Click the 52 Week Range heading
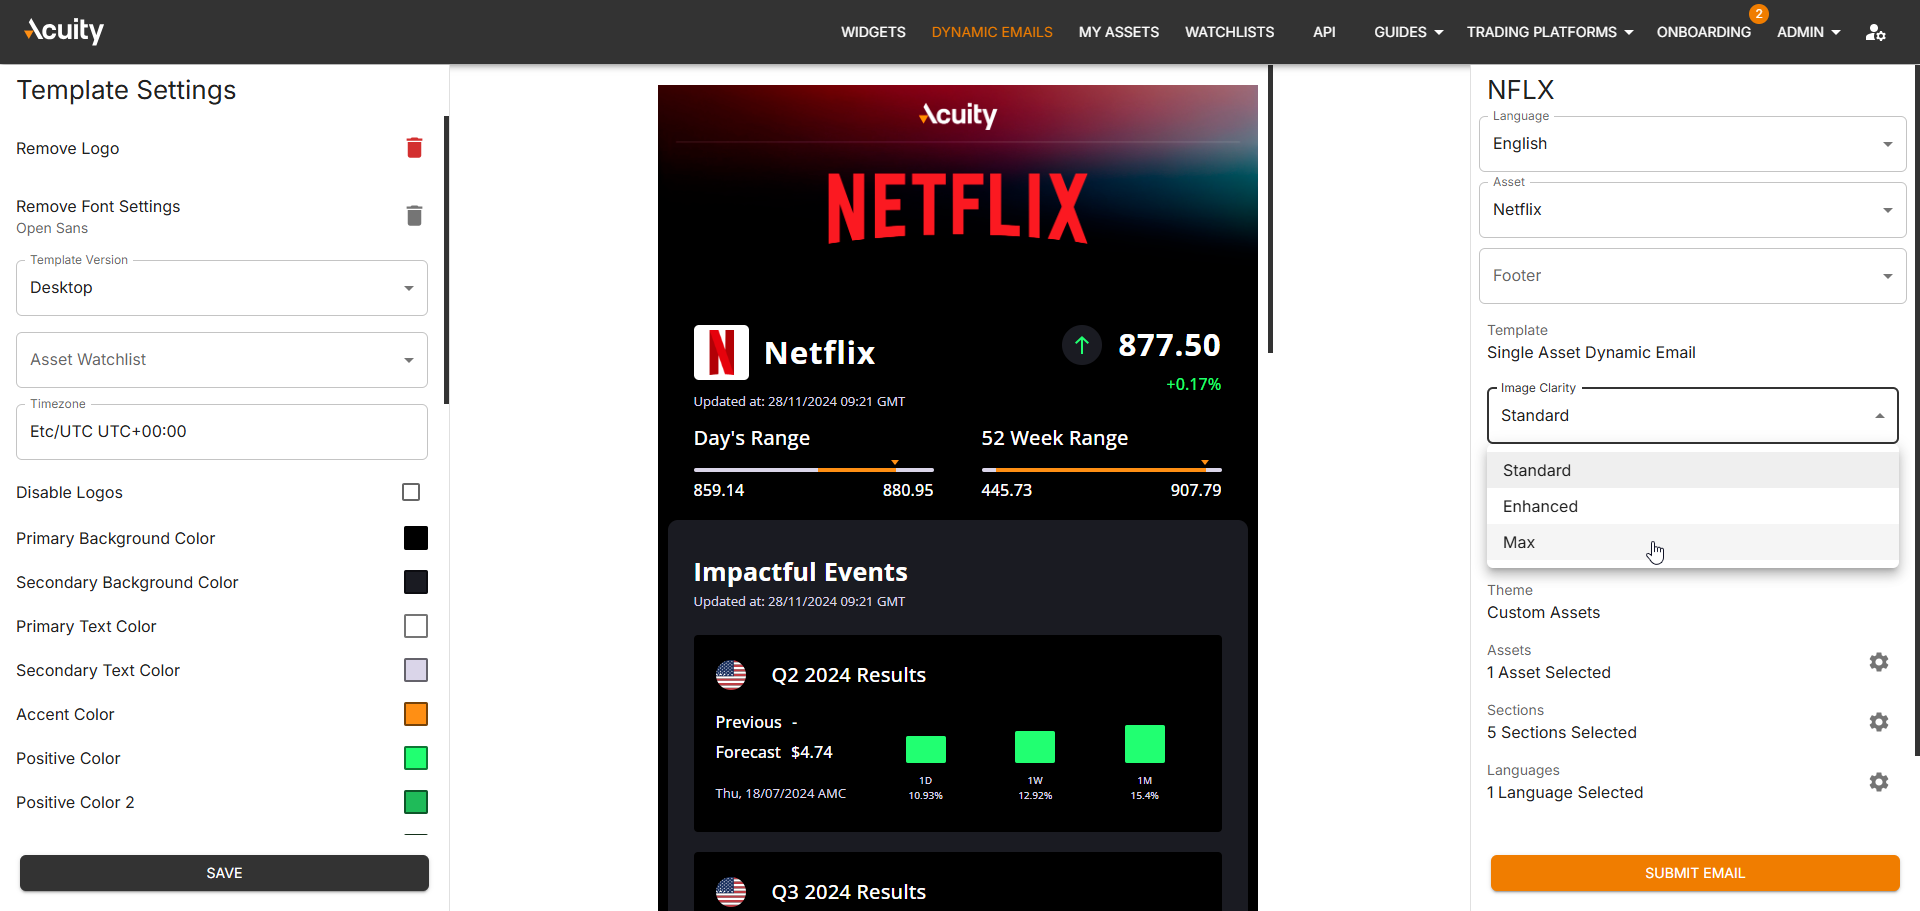 [x=1054, y=438]
